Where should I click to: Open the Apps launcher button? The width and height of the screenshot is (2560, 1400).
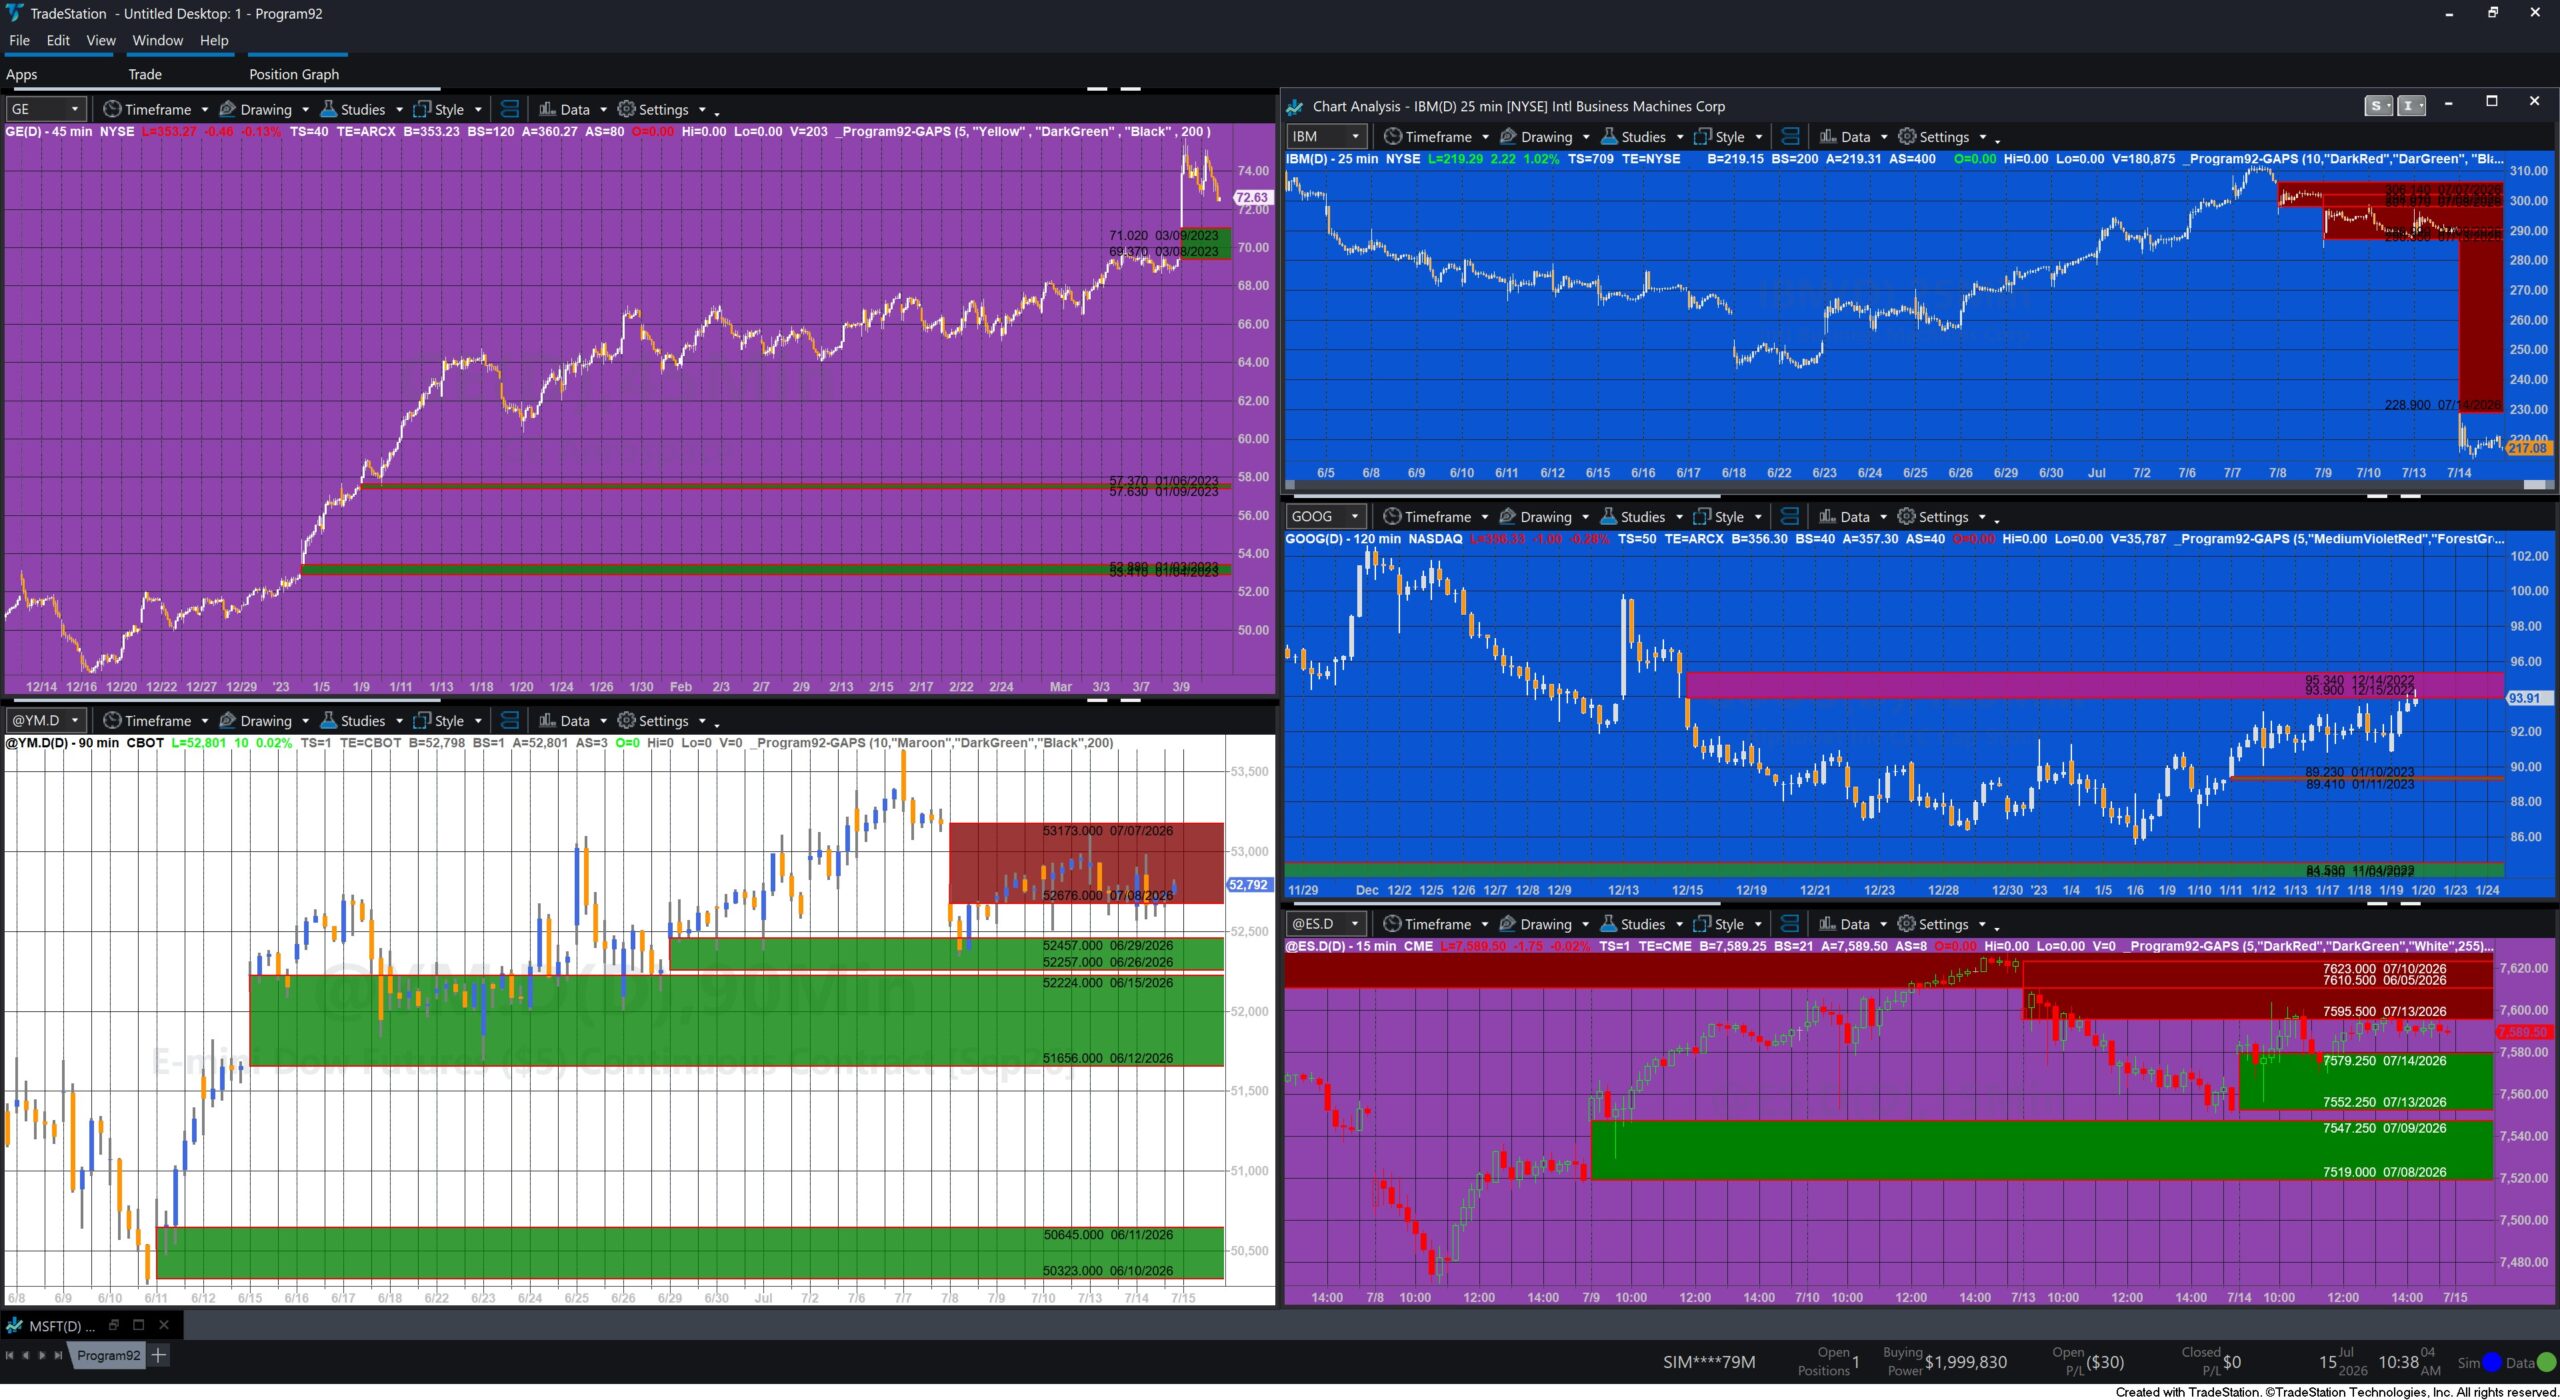(22, 74)
